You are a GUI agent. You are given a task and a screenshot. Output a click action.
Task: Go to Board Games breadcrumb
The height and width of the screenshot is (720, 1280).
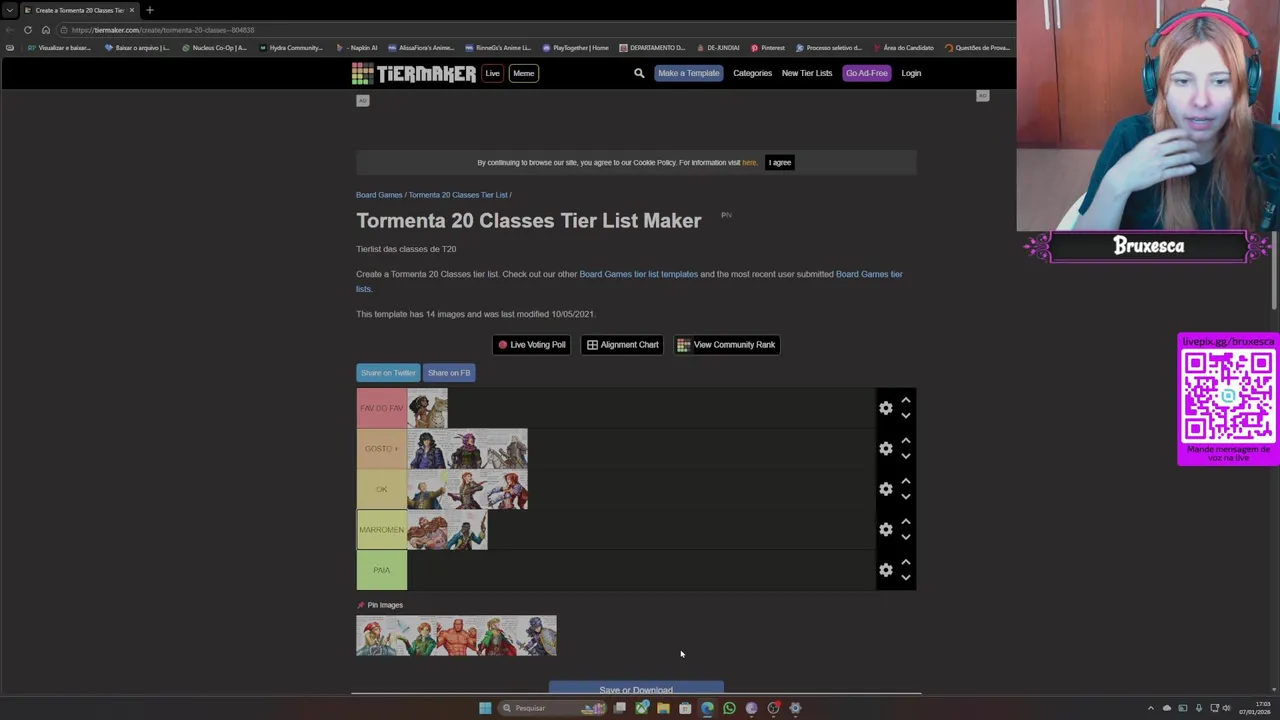379,195
